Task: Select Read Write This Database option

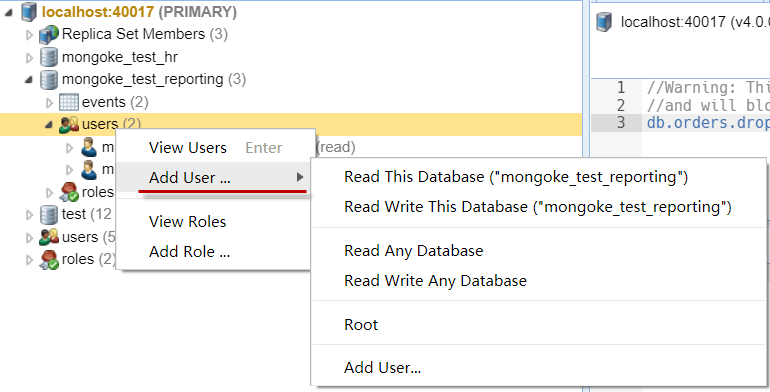Action: click(x=539, y=207)
